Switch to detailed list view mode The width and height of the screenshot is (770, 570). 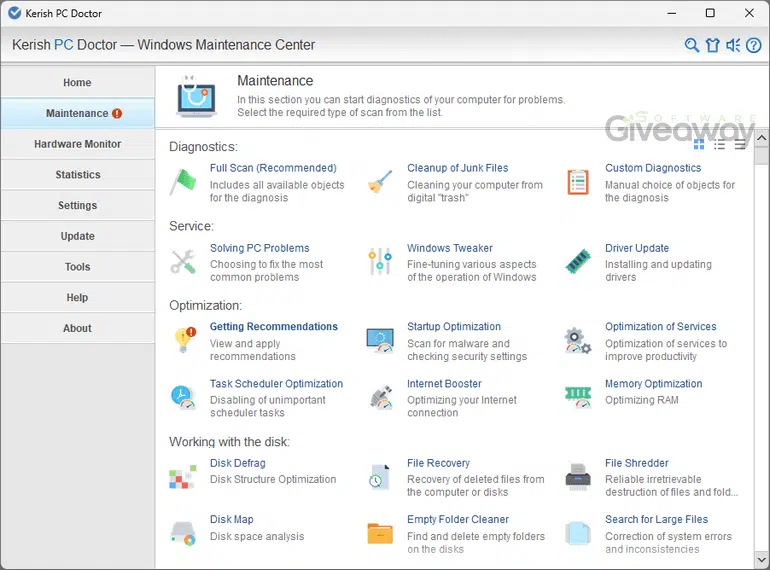(719, 144)
